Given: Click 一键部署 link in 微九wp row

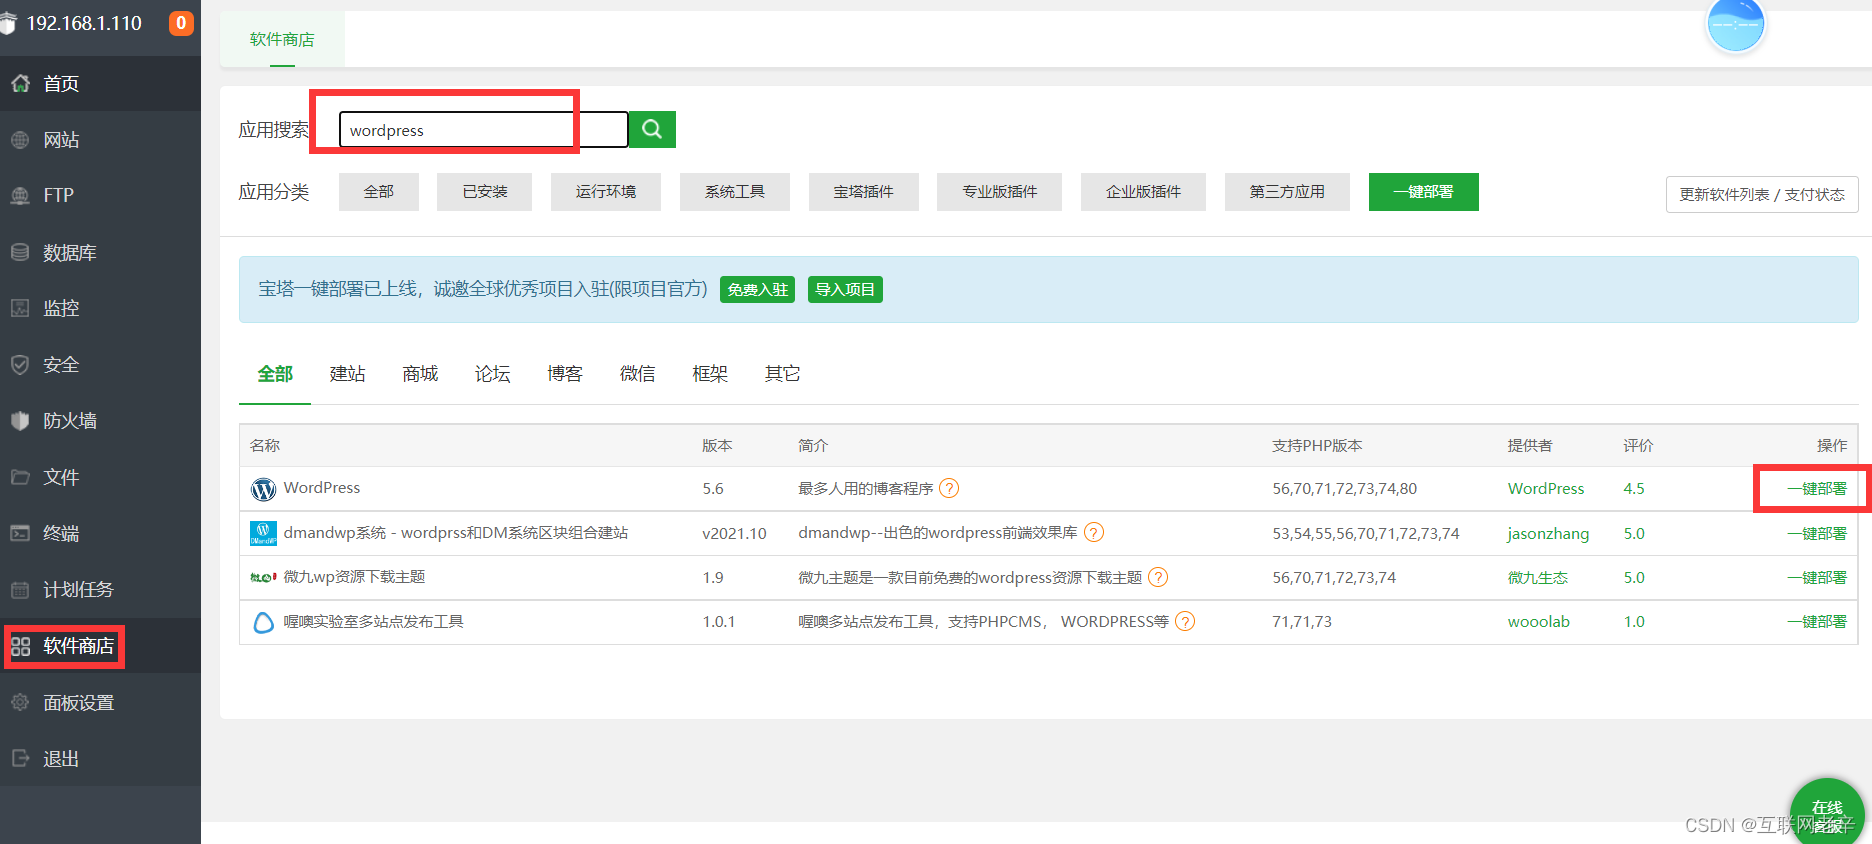Looking at the screenshot, I should point(1817,578).
